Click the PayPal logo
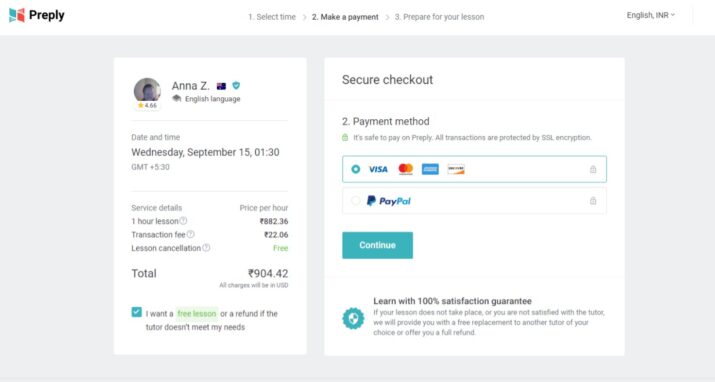 click(389, 201)
